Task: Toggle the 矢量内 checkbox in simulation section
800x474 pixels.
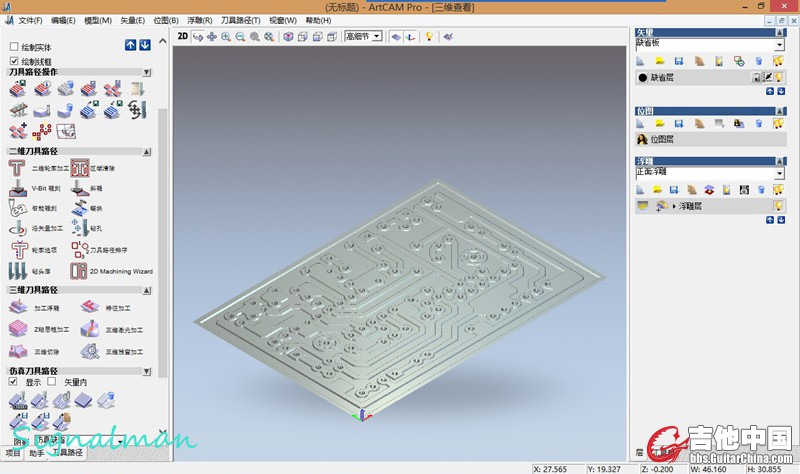Action: 51,381
